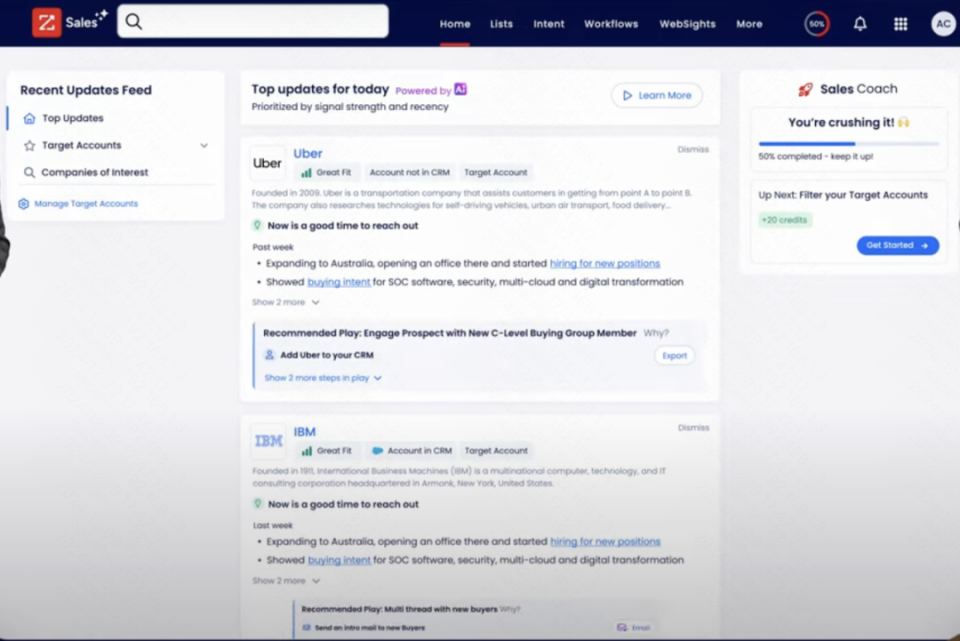Open IBM's buying intent link
This screenshot has width=960, height=641.
point(339,560)
